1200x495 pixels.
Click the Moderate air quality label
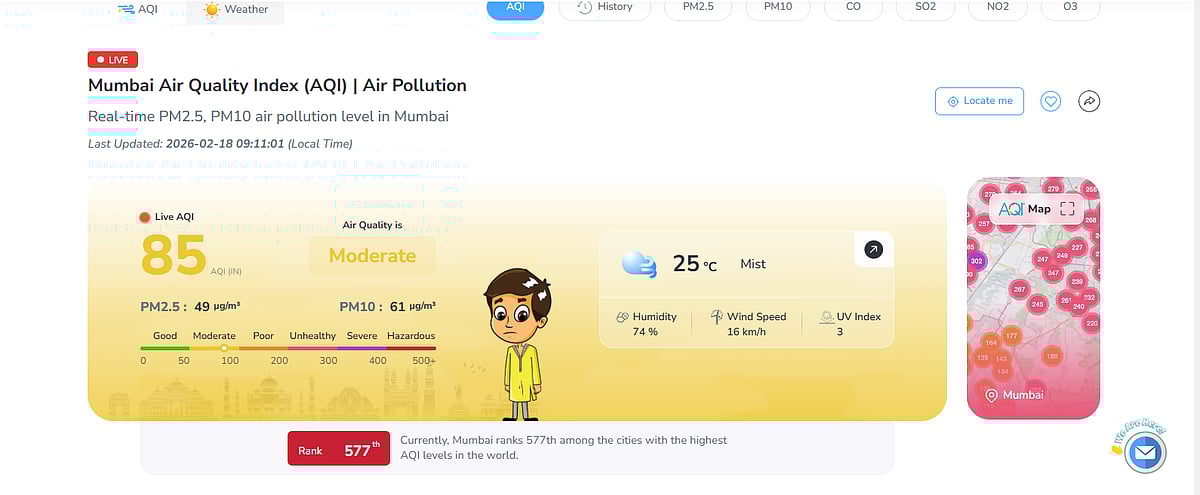point(372,256)
